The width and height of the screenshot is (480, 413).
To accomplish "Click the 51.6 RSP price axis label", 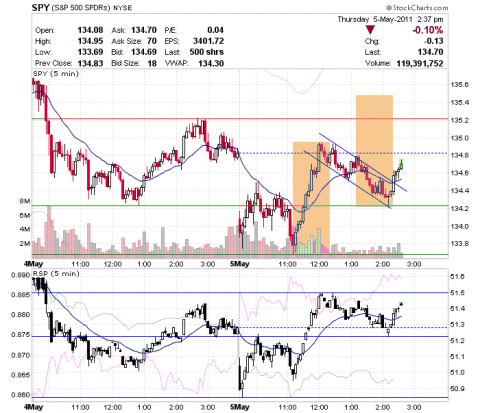I will (458, 277).
